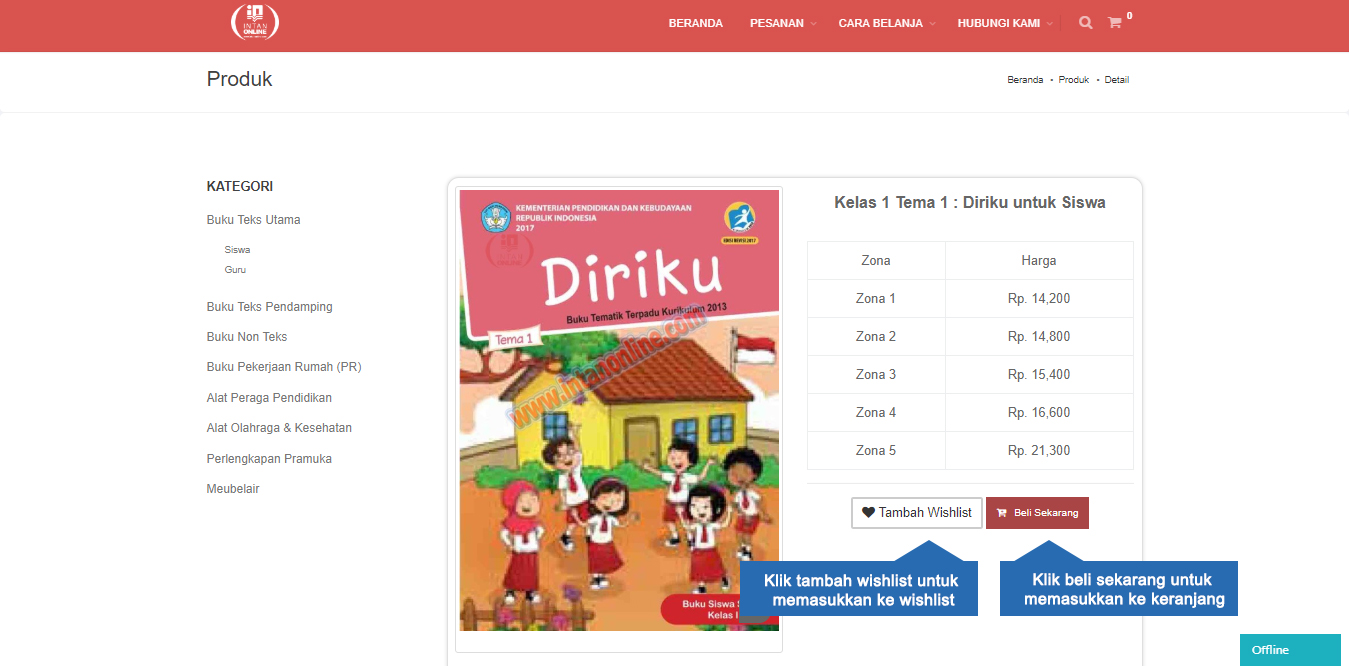Click the KATEGORI sidebar heading
1349x666 pixels.
point(240,187)
